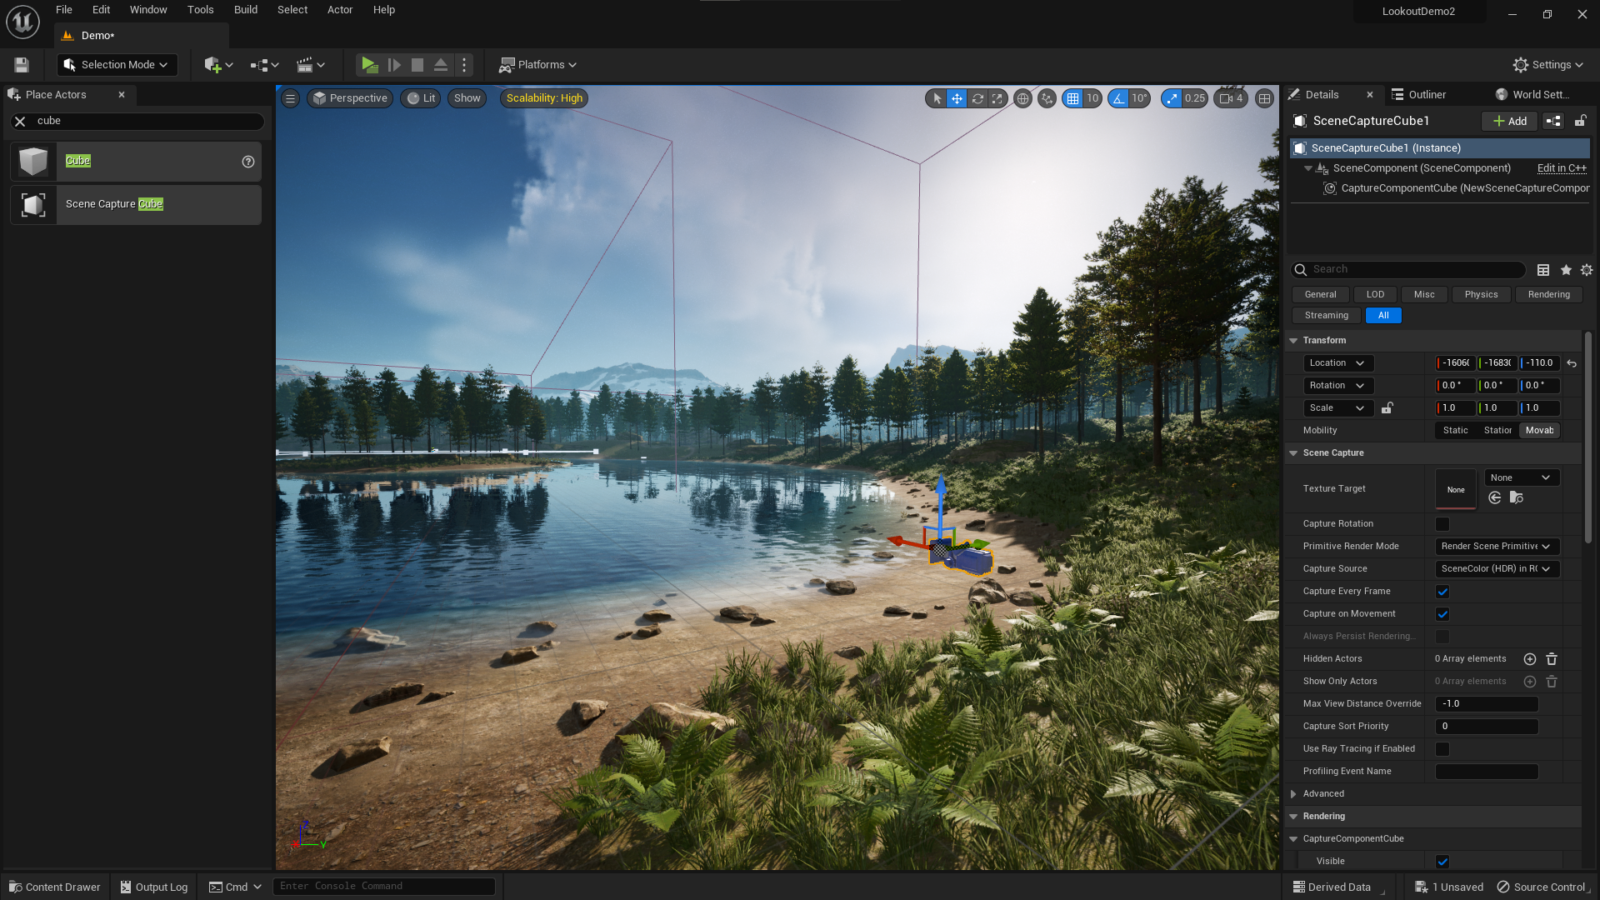Activate the Scale tool
The height and width of the screenshot is (900, 1600).
coord(998,98)
